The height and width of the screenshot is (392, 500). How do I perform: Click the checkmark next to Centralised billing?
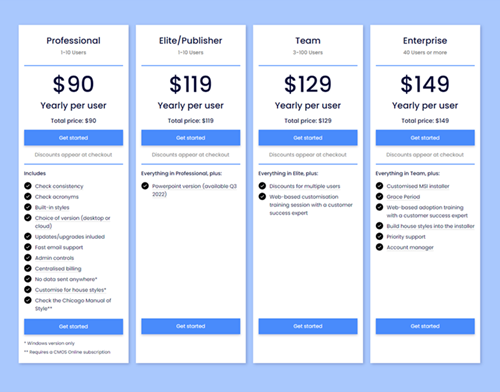28,268
